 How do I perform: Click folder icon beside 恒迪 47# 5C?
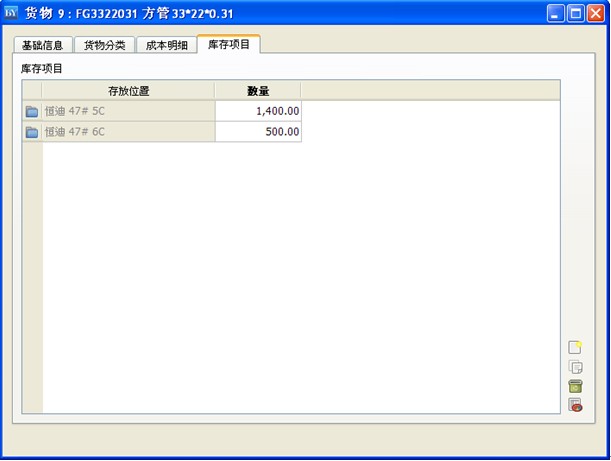[32, 111]
